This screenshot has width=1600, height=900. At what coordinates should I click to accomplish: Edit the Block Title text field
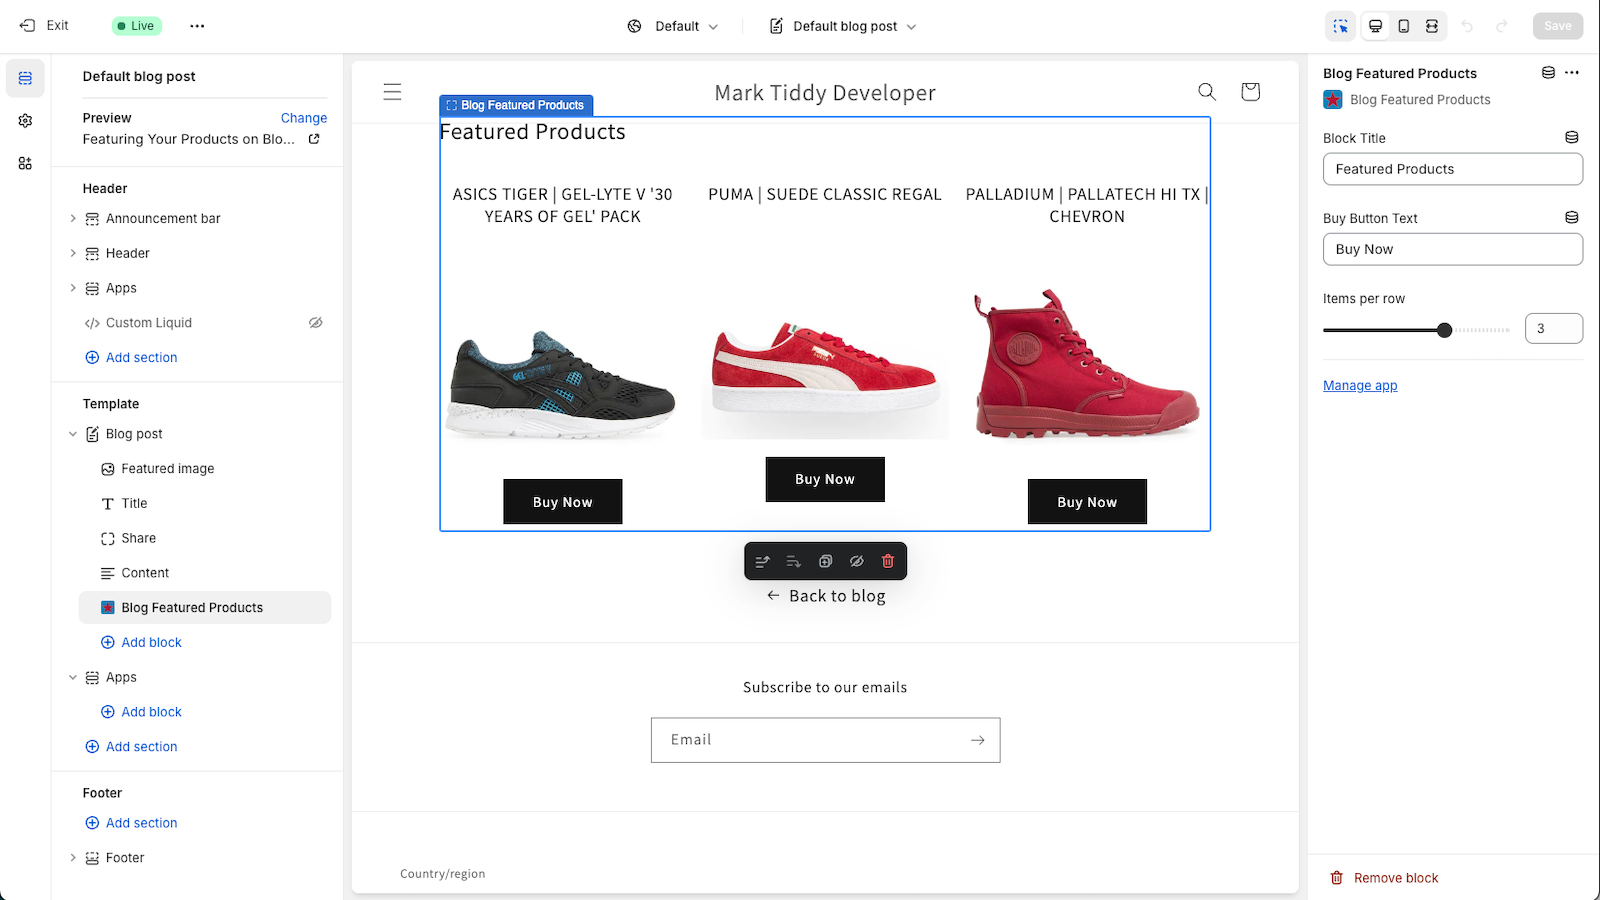tap(1453, 169)
